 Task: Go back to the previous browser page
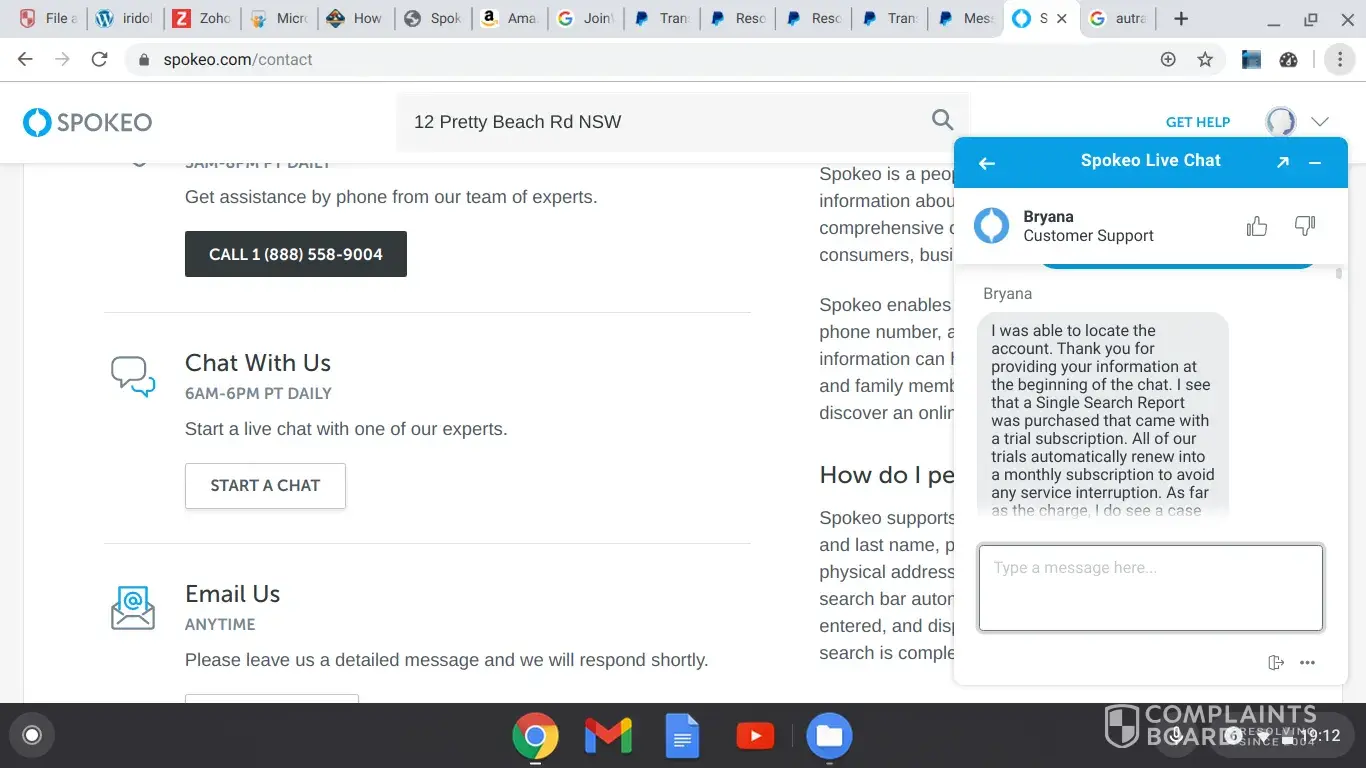[26, 59]
